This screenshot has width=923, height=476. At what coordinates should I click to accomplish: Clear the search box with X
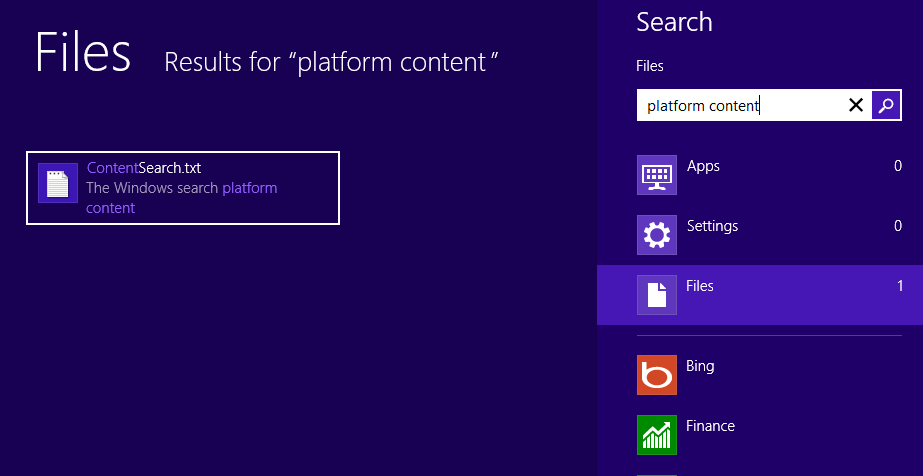856,105
